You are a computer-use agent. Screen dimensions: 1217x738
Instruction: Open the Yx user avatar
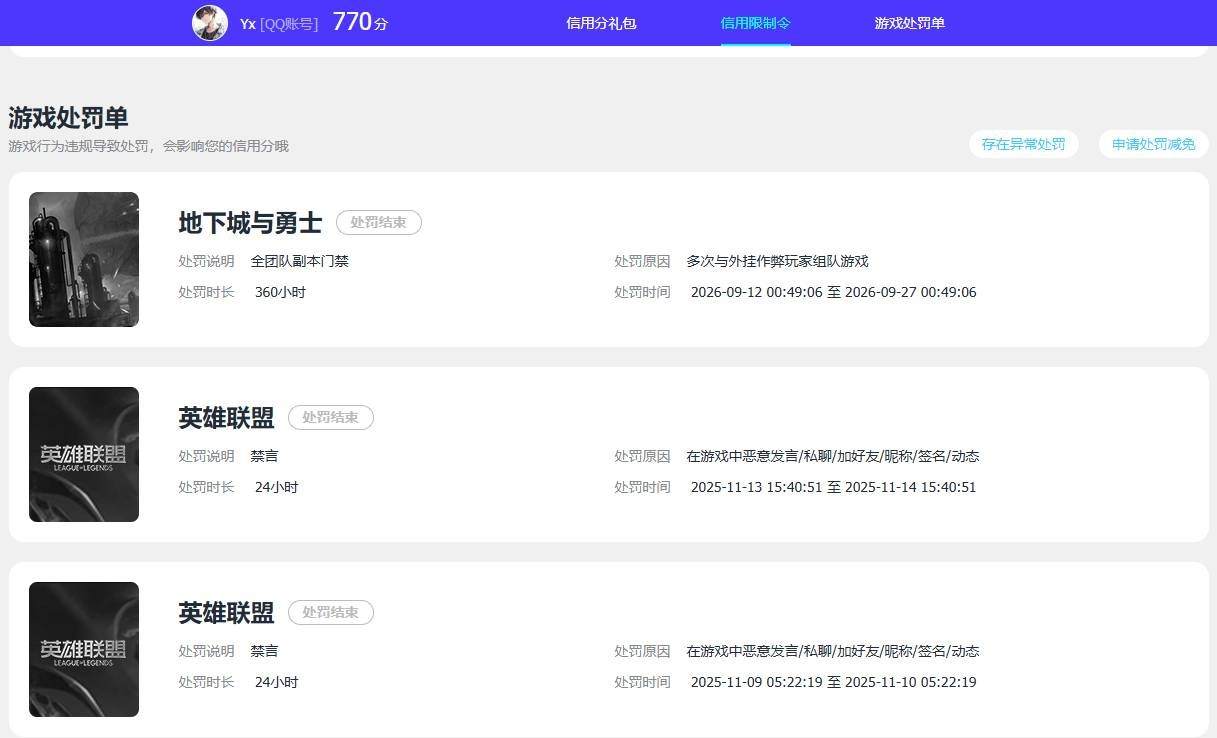pyautogui.click(x=210, y=22)
